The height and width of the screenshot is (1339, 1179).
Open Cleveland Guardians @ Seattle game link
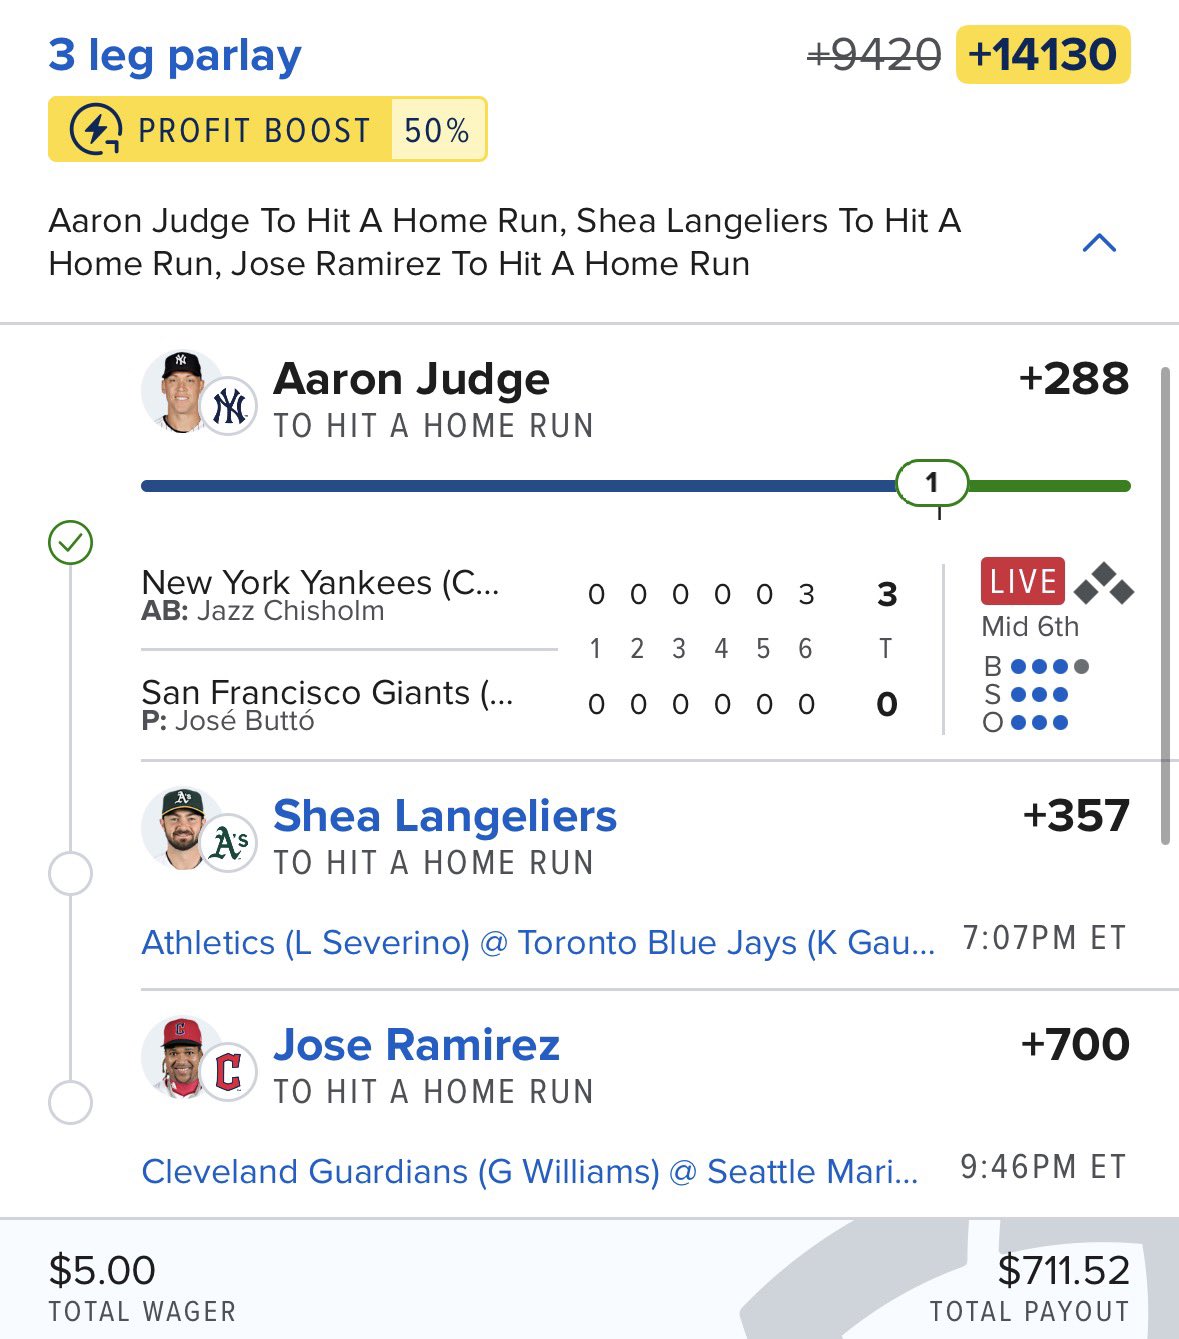click(x=529, y=1172)
